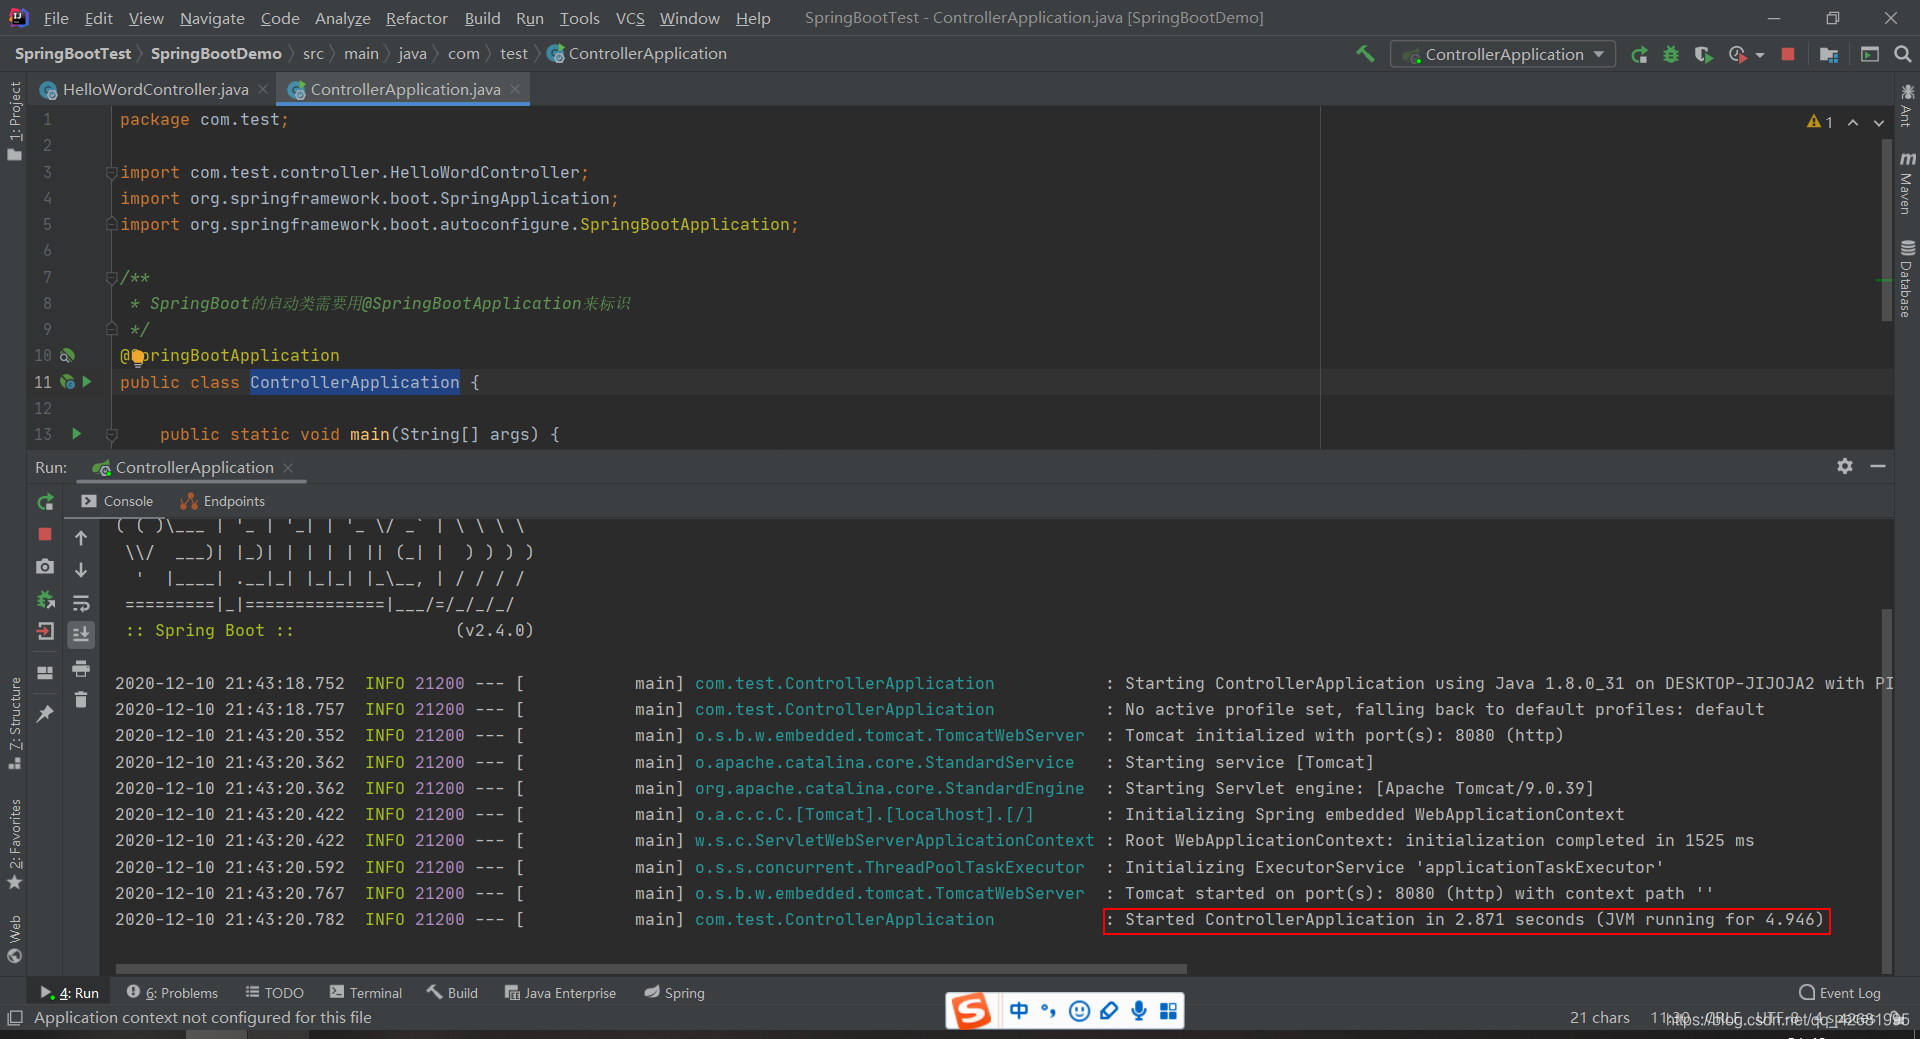Open the Maven tool window
The image size is (1920, 1039).
coord(1906,183)
